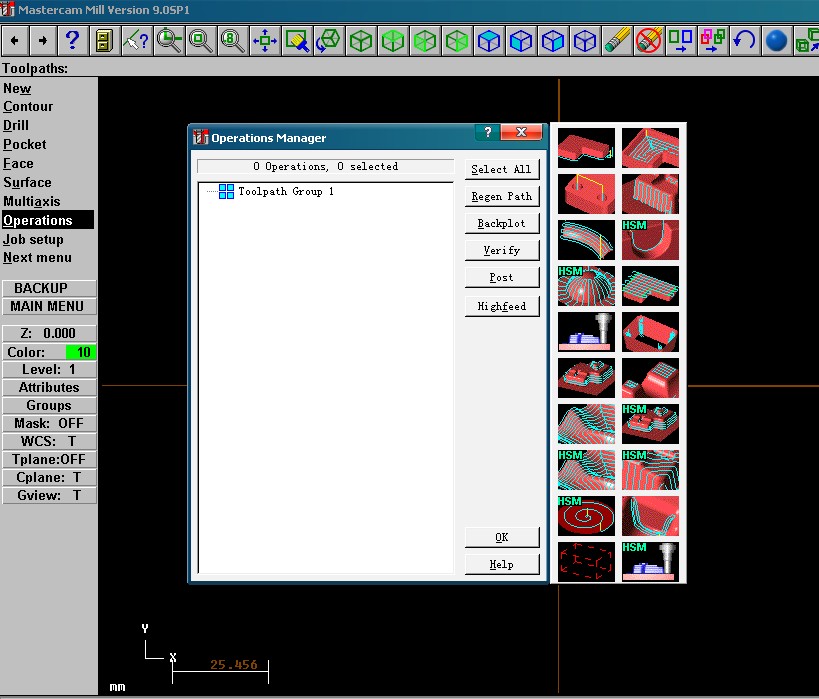Select the HSM tool with blue part thumbnail
Screen dimensions: 819x699
(650, 562)
